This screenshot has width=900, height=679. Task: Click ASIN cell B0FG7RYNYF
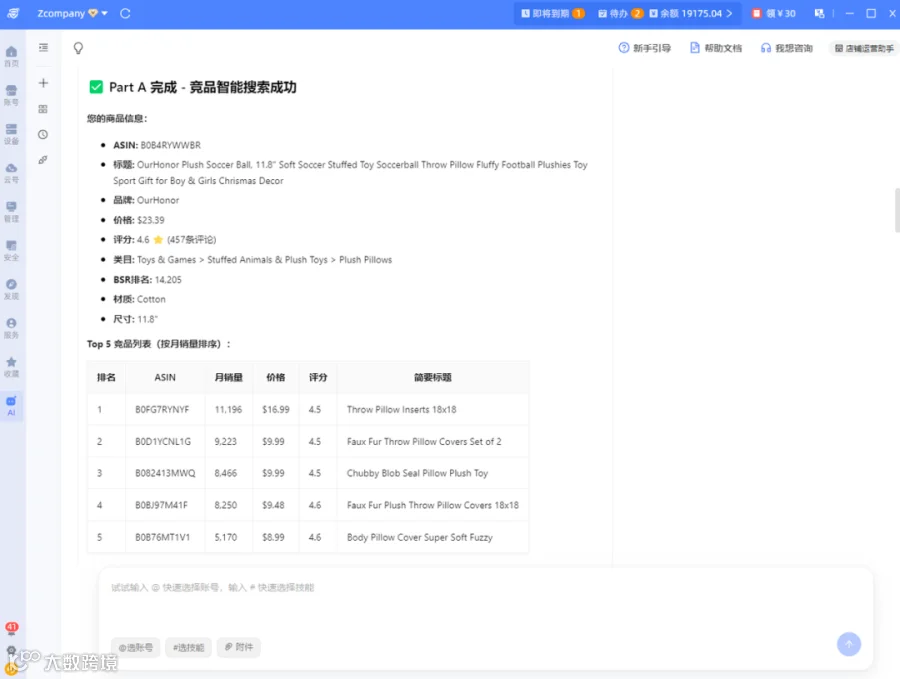pos(162,409)
